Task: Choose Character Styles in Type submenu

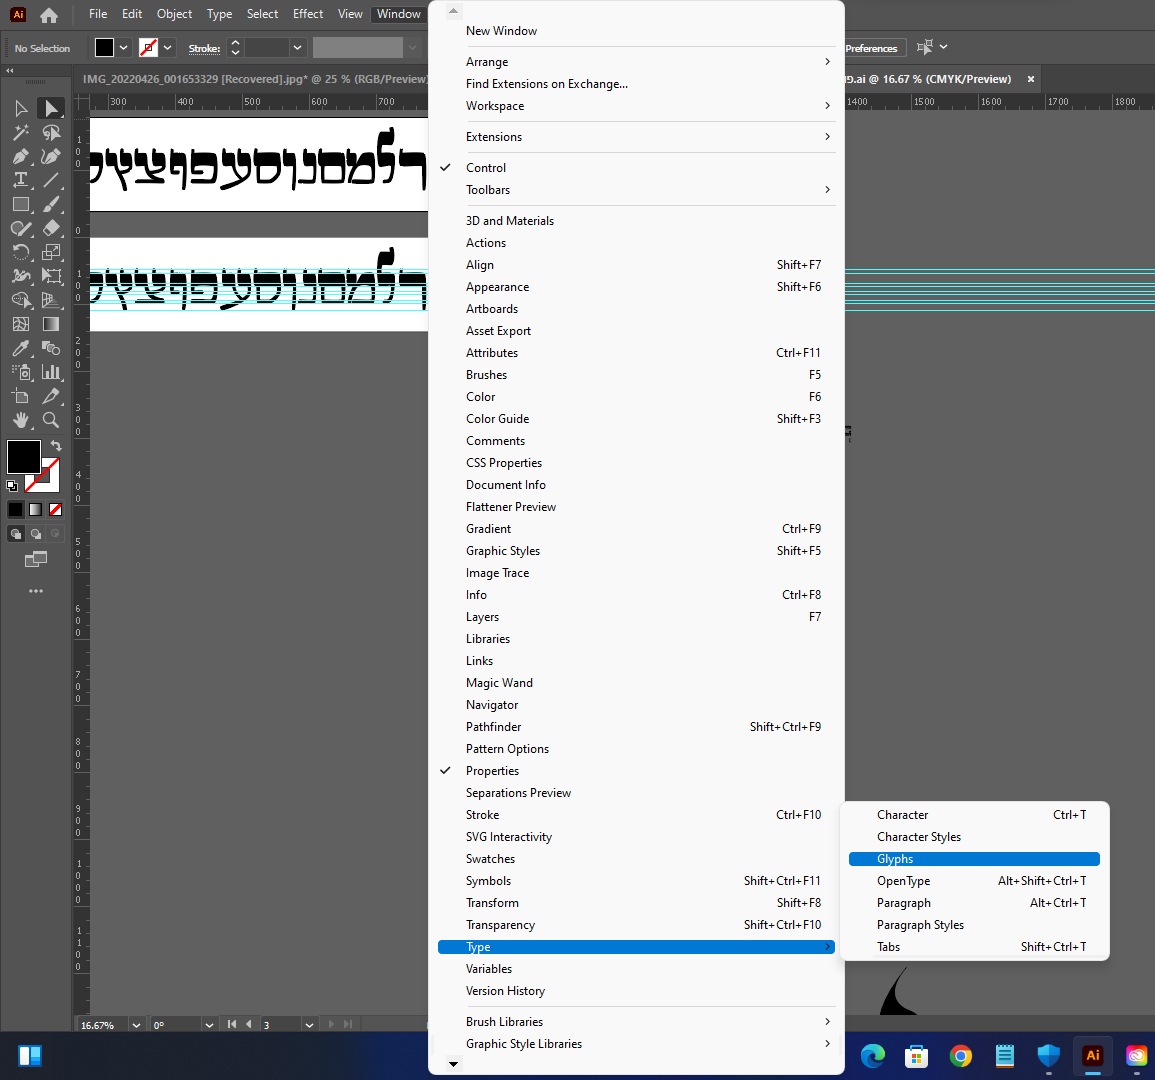Action: click(x=974, y=837)
